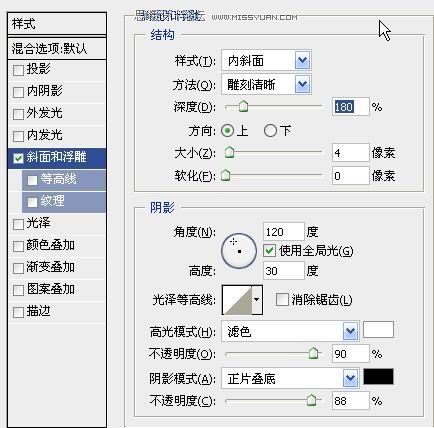Click the white highlight color swatch
Screen dimensions: 434x428
coord(378,330)
